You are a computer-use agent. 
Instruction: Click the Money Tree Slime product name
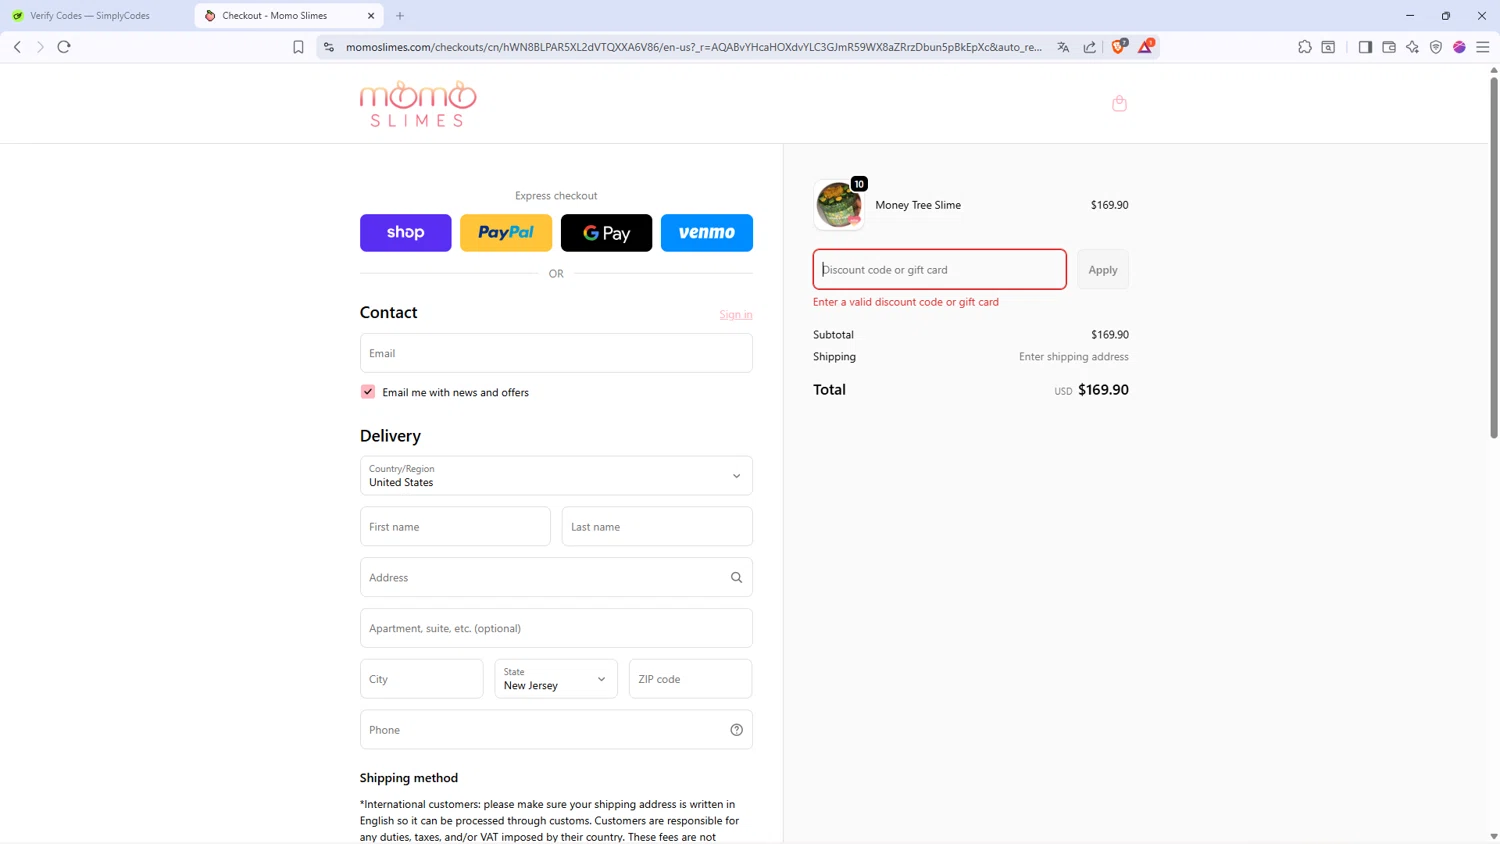coord(918,205)
